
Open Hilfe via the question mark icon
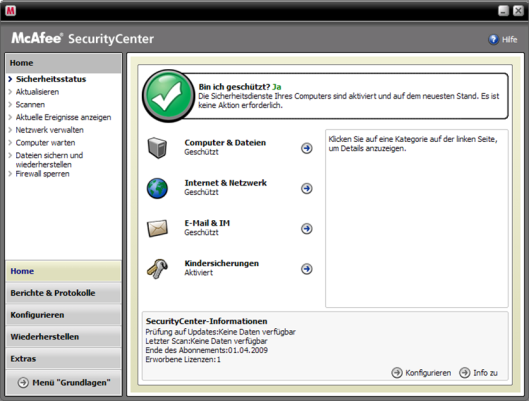point(493,39)
